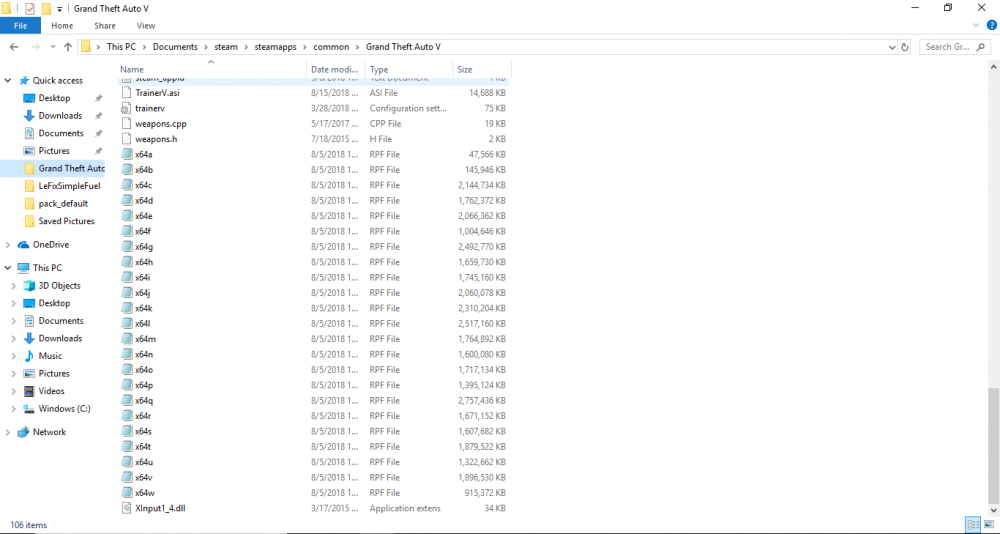Image resolution: width=1000 pixels, height=534 pixels.
Task: Select Saved Pictures folder in sidebar
Action: (x=66, y=221)
